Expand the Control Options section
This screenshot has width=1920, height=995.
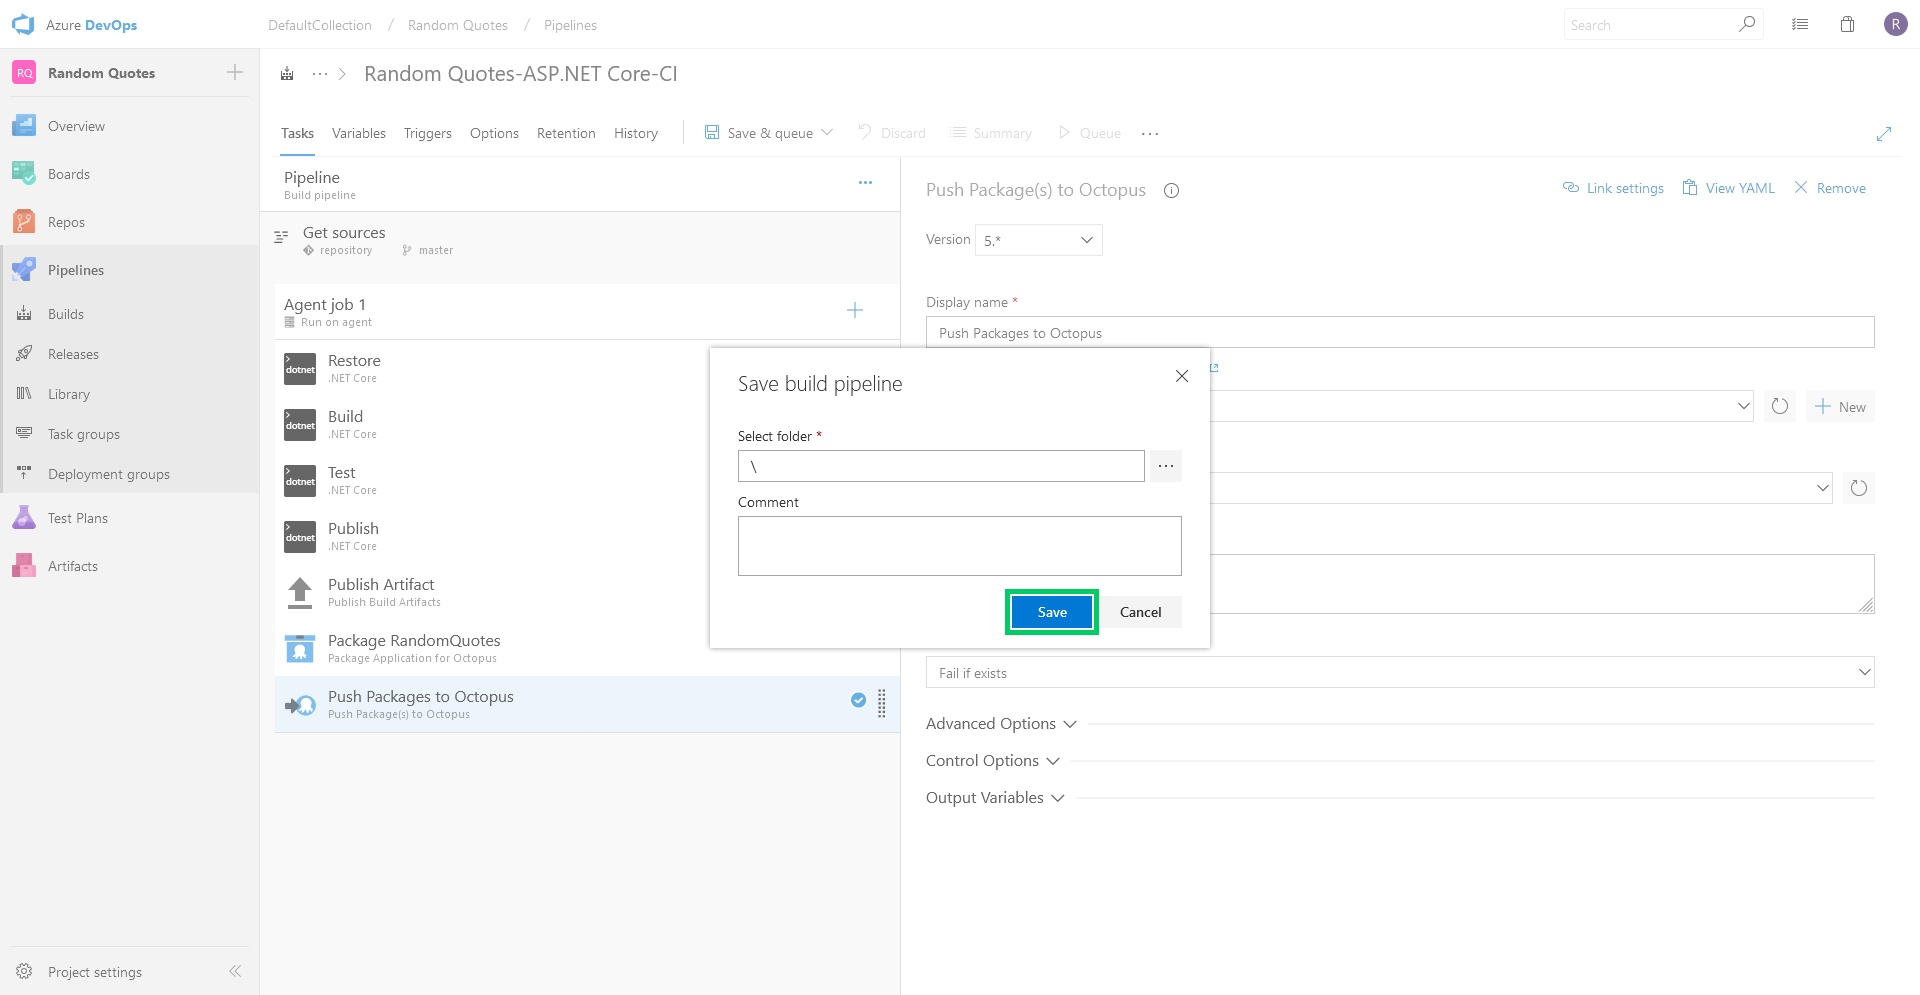pos(993,761)
